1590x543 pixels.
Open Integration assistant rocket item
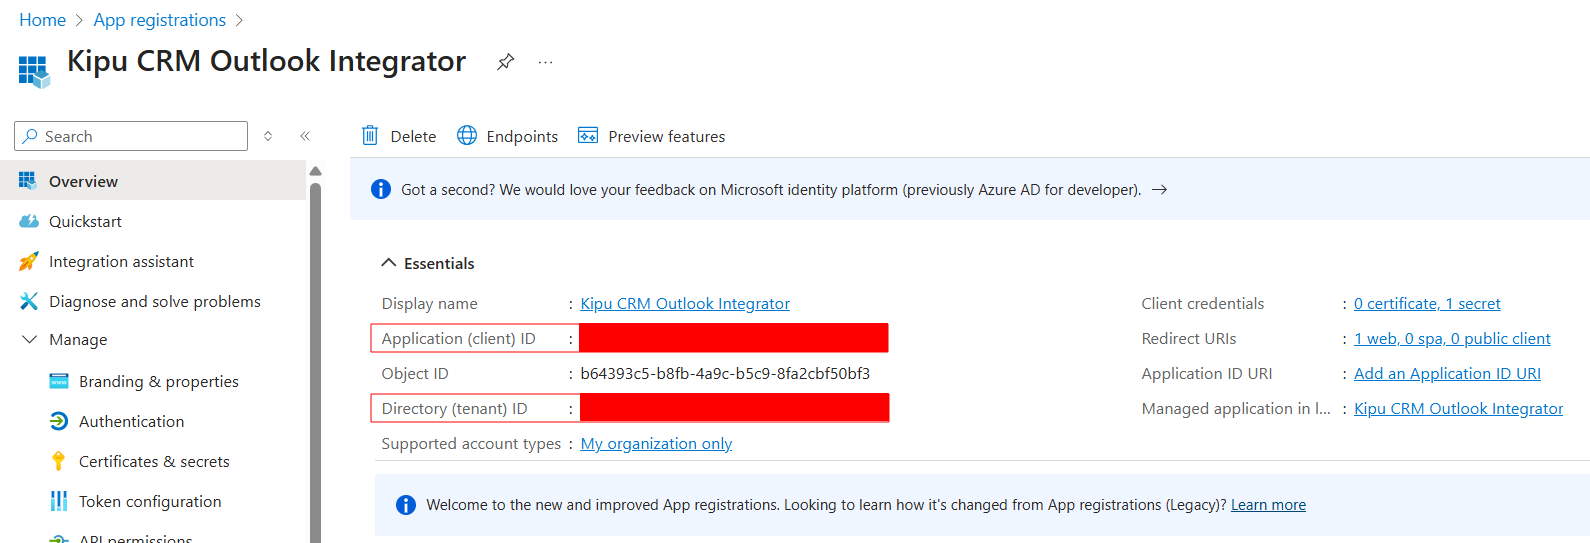121,262
